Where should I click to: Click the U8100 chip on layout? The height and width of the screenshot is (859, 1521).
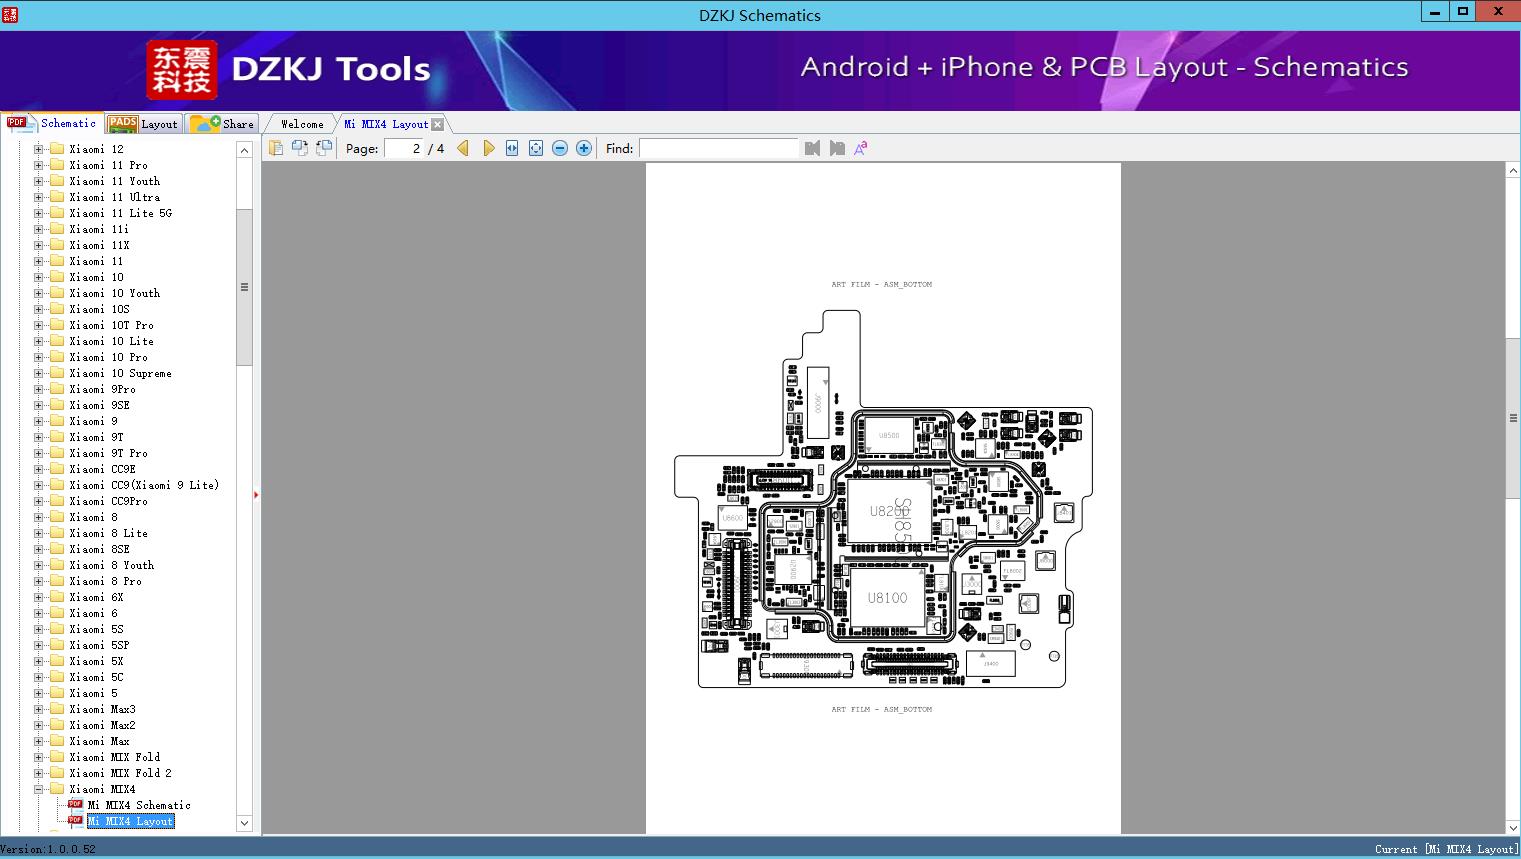887,598
